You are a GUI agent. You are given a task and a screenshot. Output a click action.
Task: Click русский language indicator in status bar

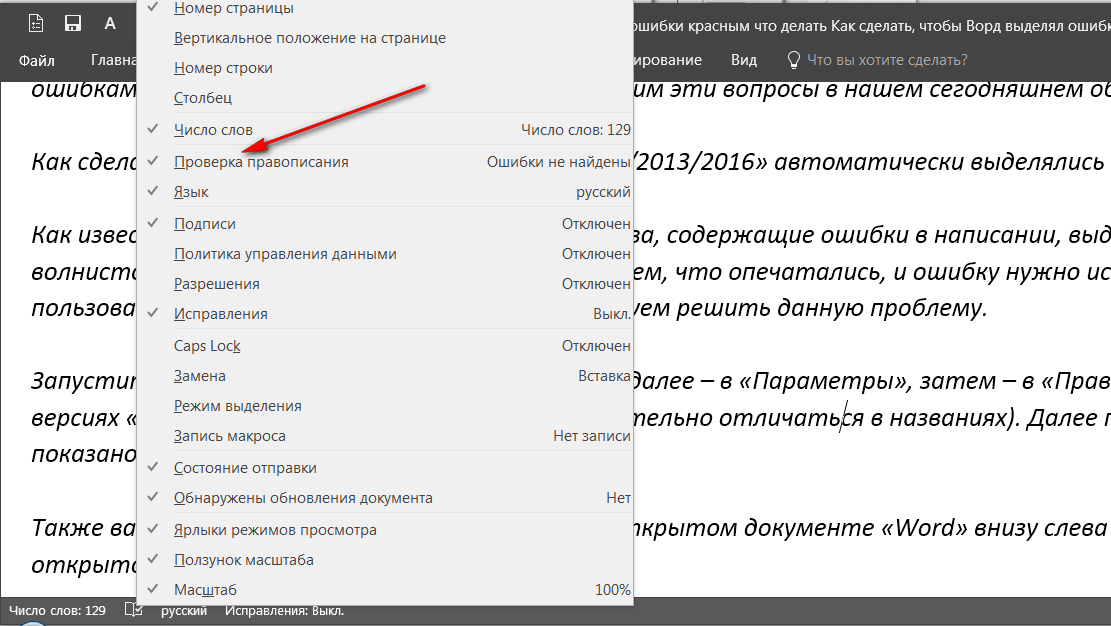coord(184,610)
